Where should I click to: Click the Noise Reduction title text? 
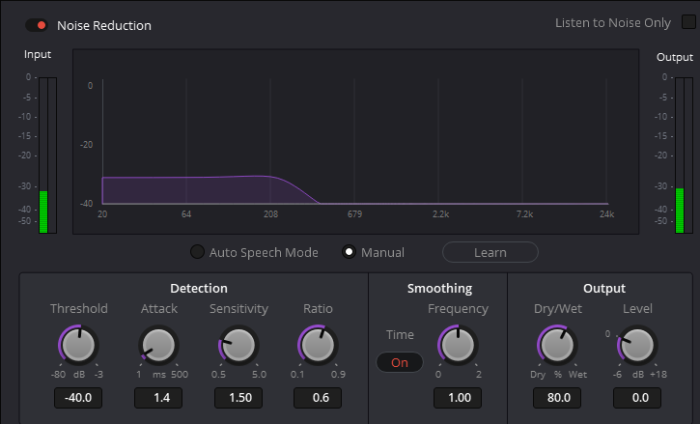click(104, 25)
